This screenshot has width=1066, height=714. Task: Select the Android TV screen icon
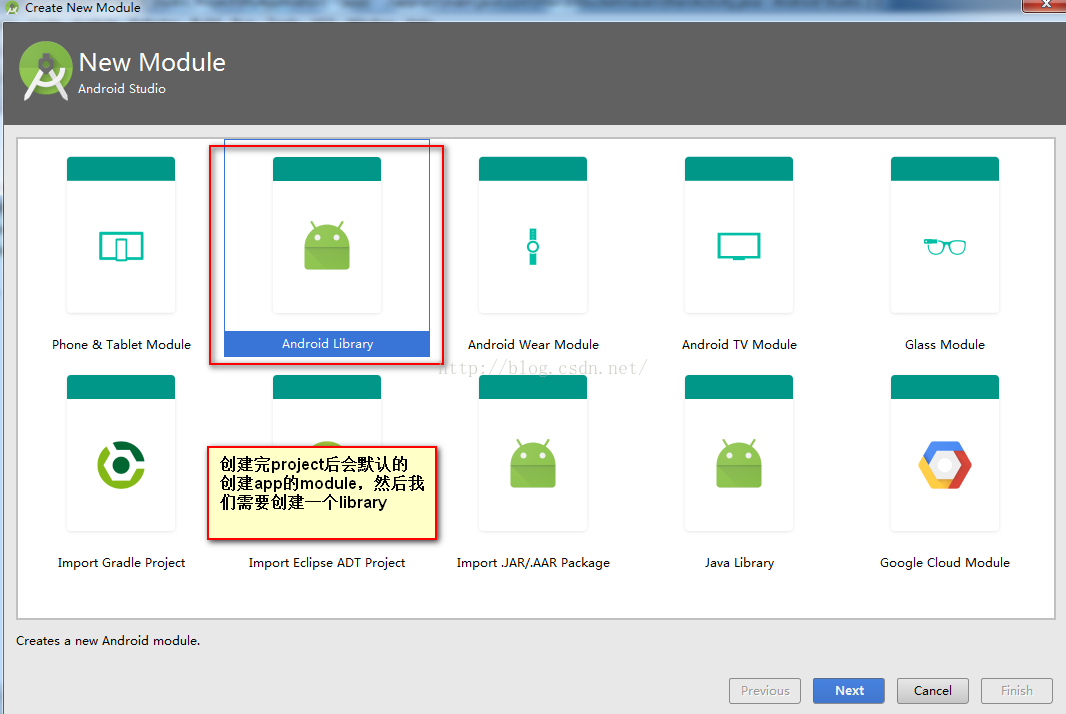[739, 246]
